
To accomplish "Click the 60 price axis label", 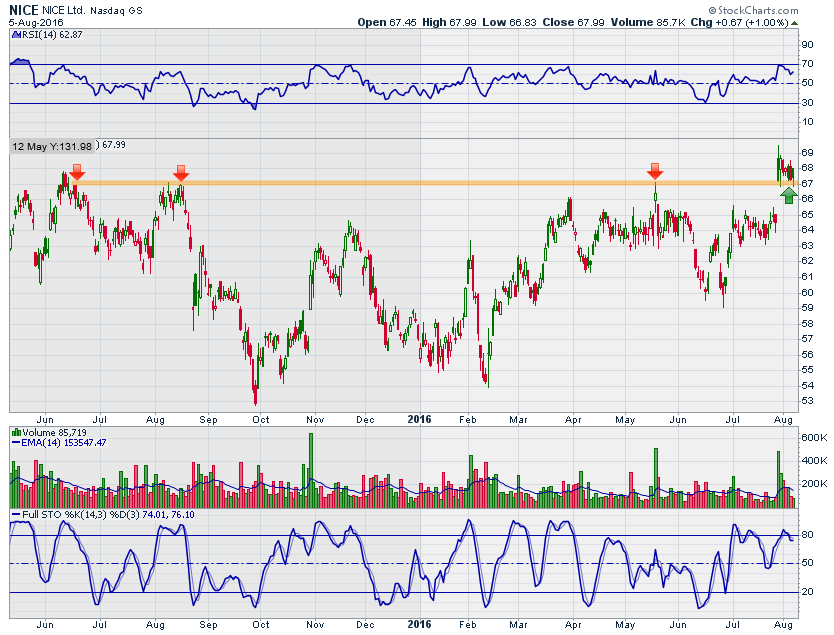I will tap(807, 293).
